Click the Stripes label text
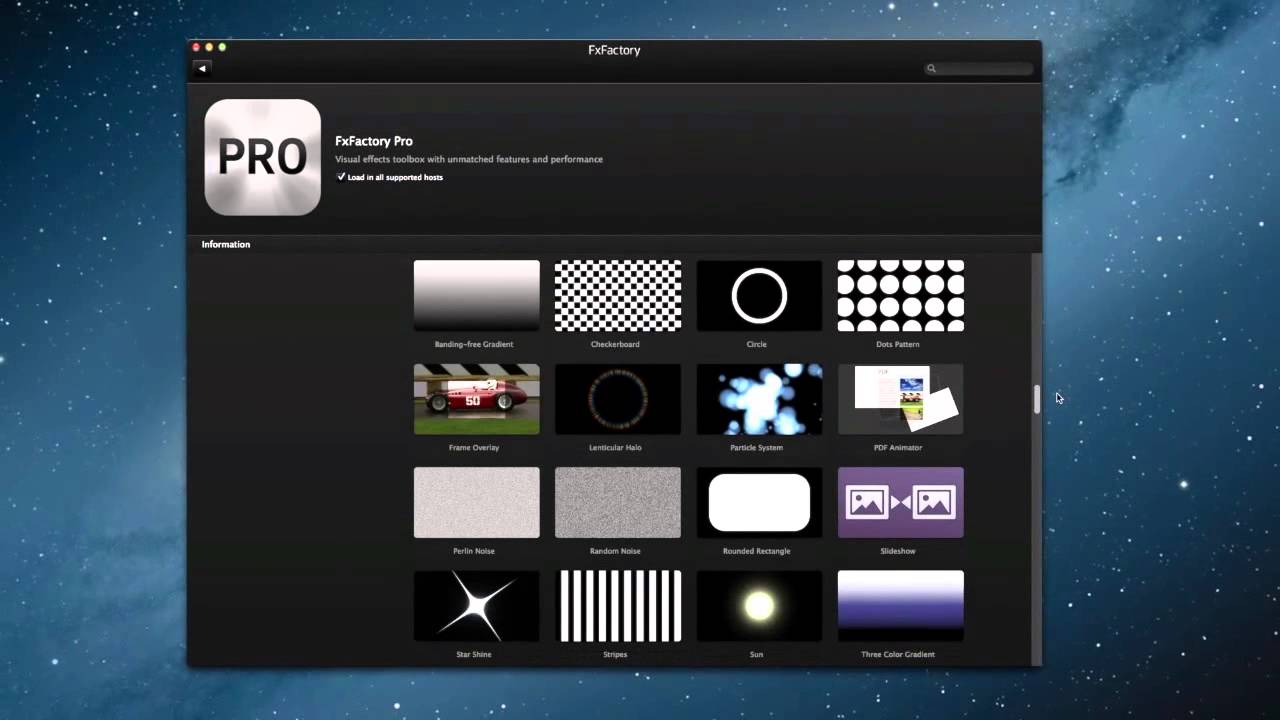Viewport: 1280px width, 720px height. [615, 655]
